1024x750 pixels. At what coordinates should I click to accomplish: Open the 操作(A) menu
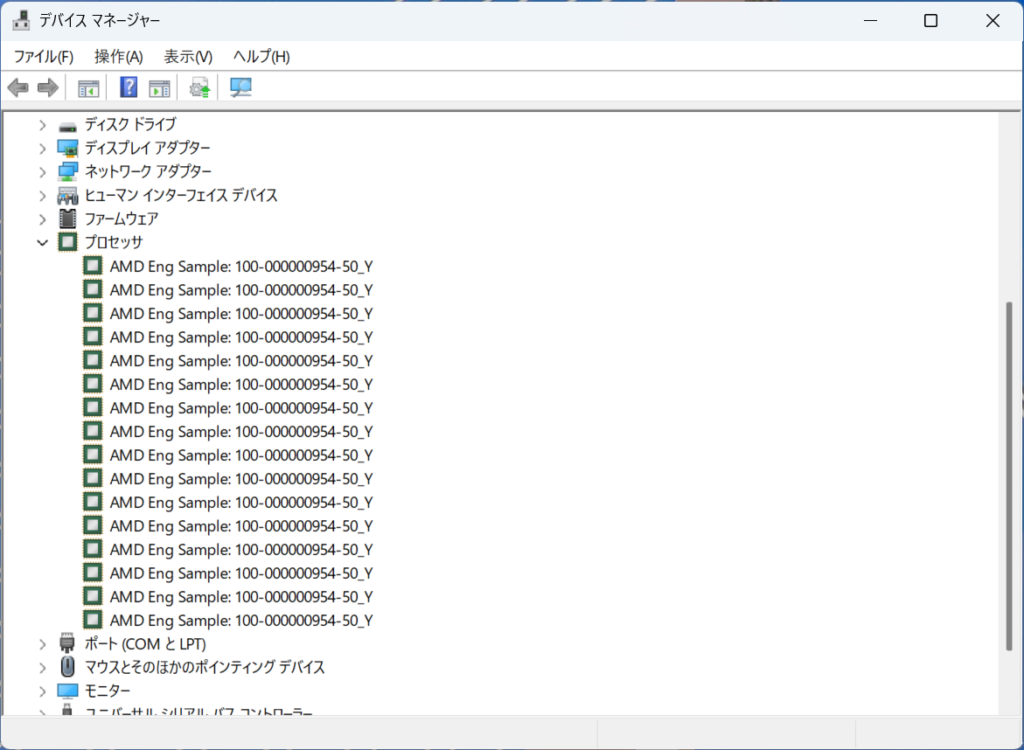point(118,57)
